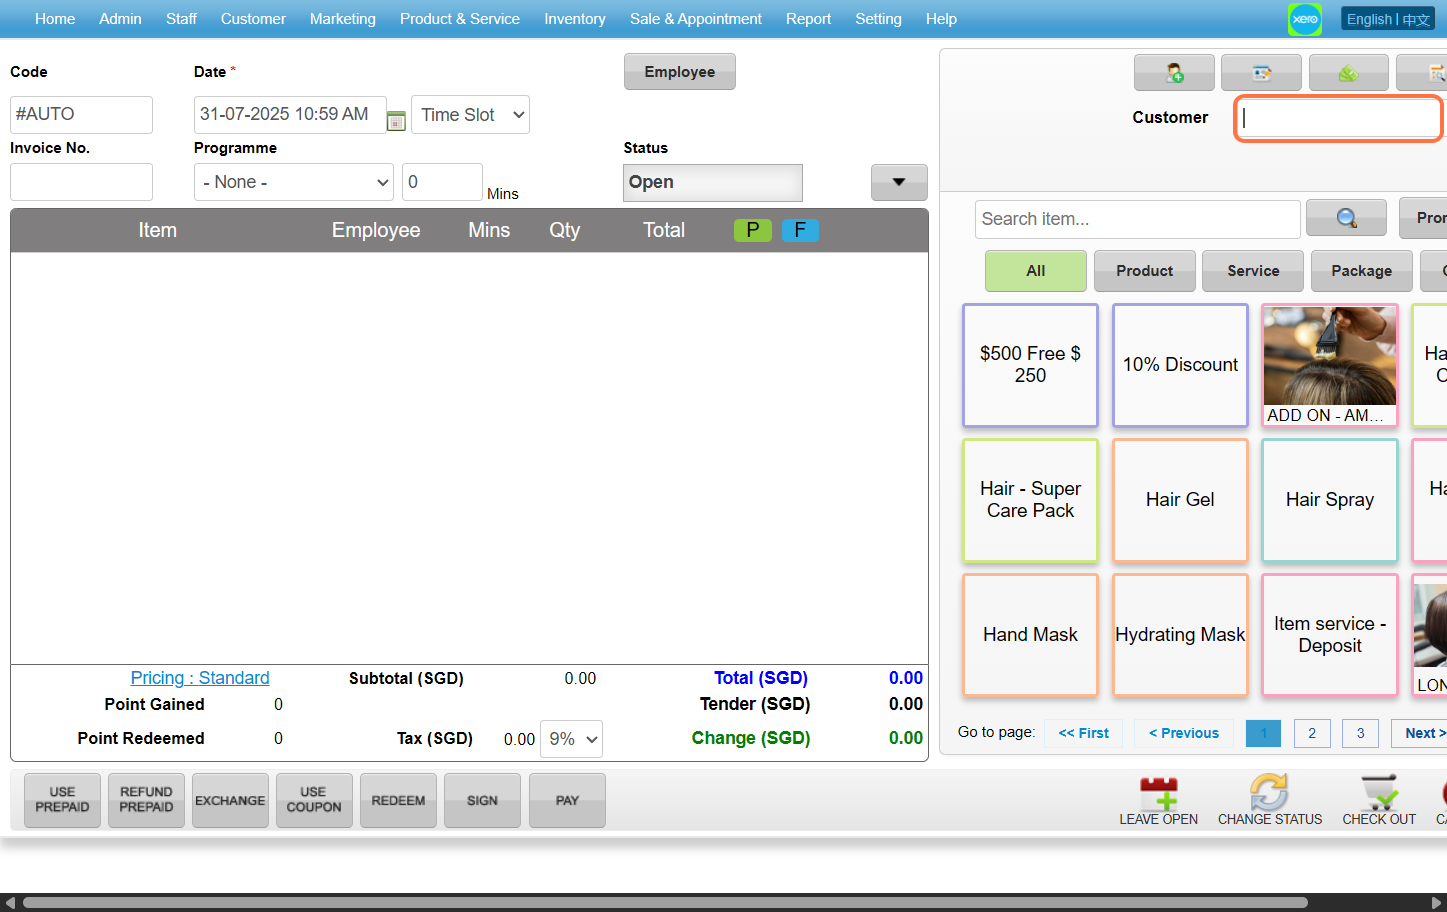Click the green cash money icon
This screenshot has width=1447, height=912.
1348,73
